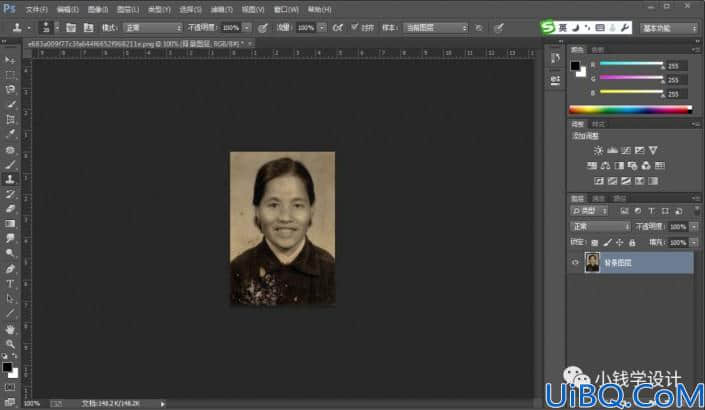Toggle the Aligned checkbox in options bar
This screenshot has height=410, width=705.
(355, 27)
